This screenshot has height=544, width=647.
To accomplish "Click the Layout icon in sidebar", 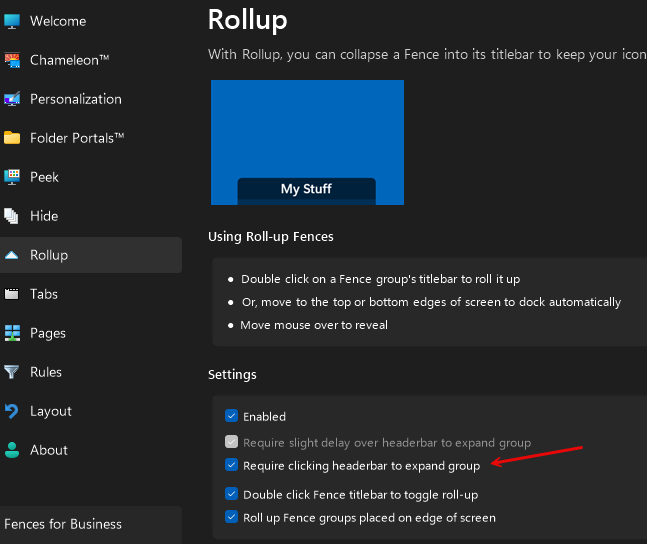I will 12,411.
